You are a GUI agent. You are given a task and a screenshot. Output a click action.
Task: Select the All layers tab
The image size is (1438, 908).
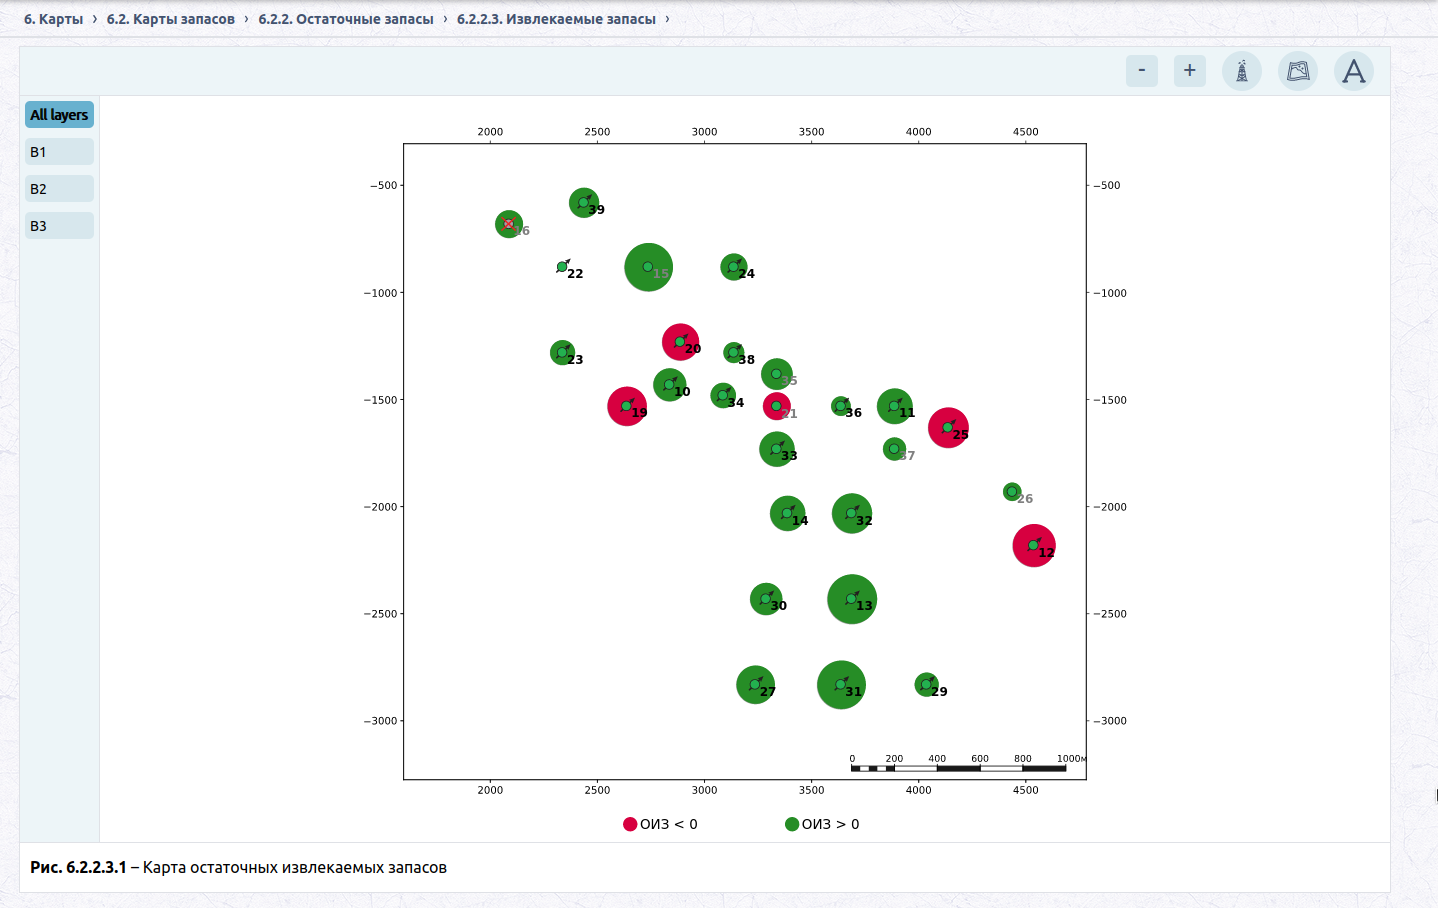pos(59,115)
